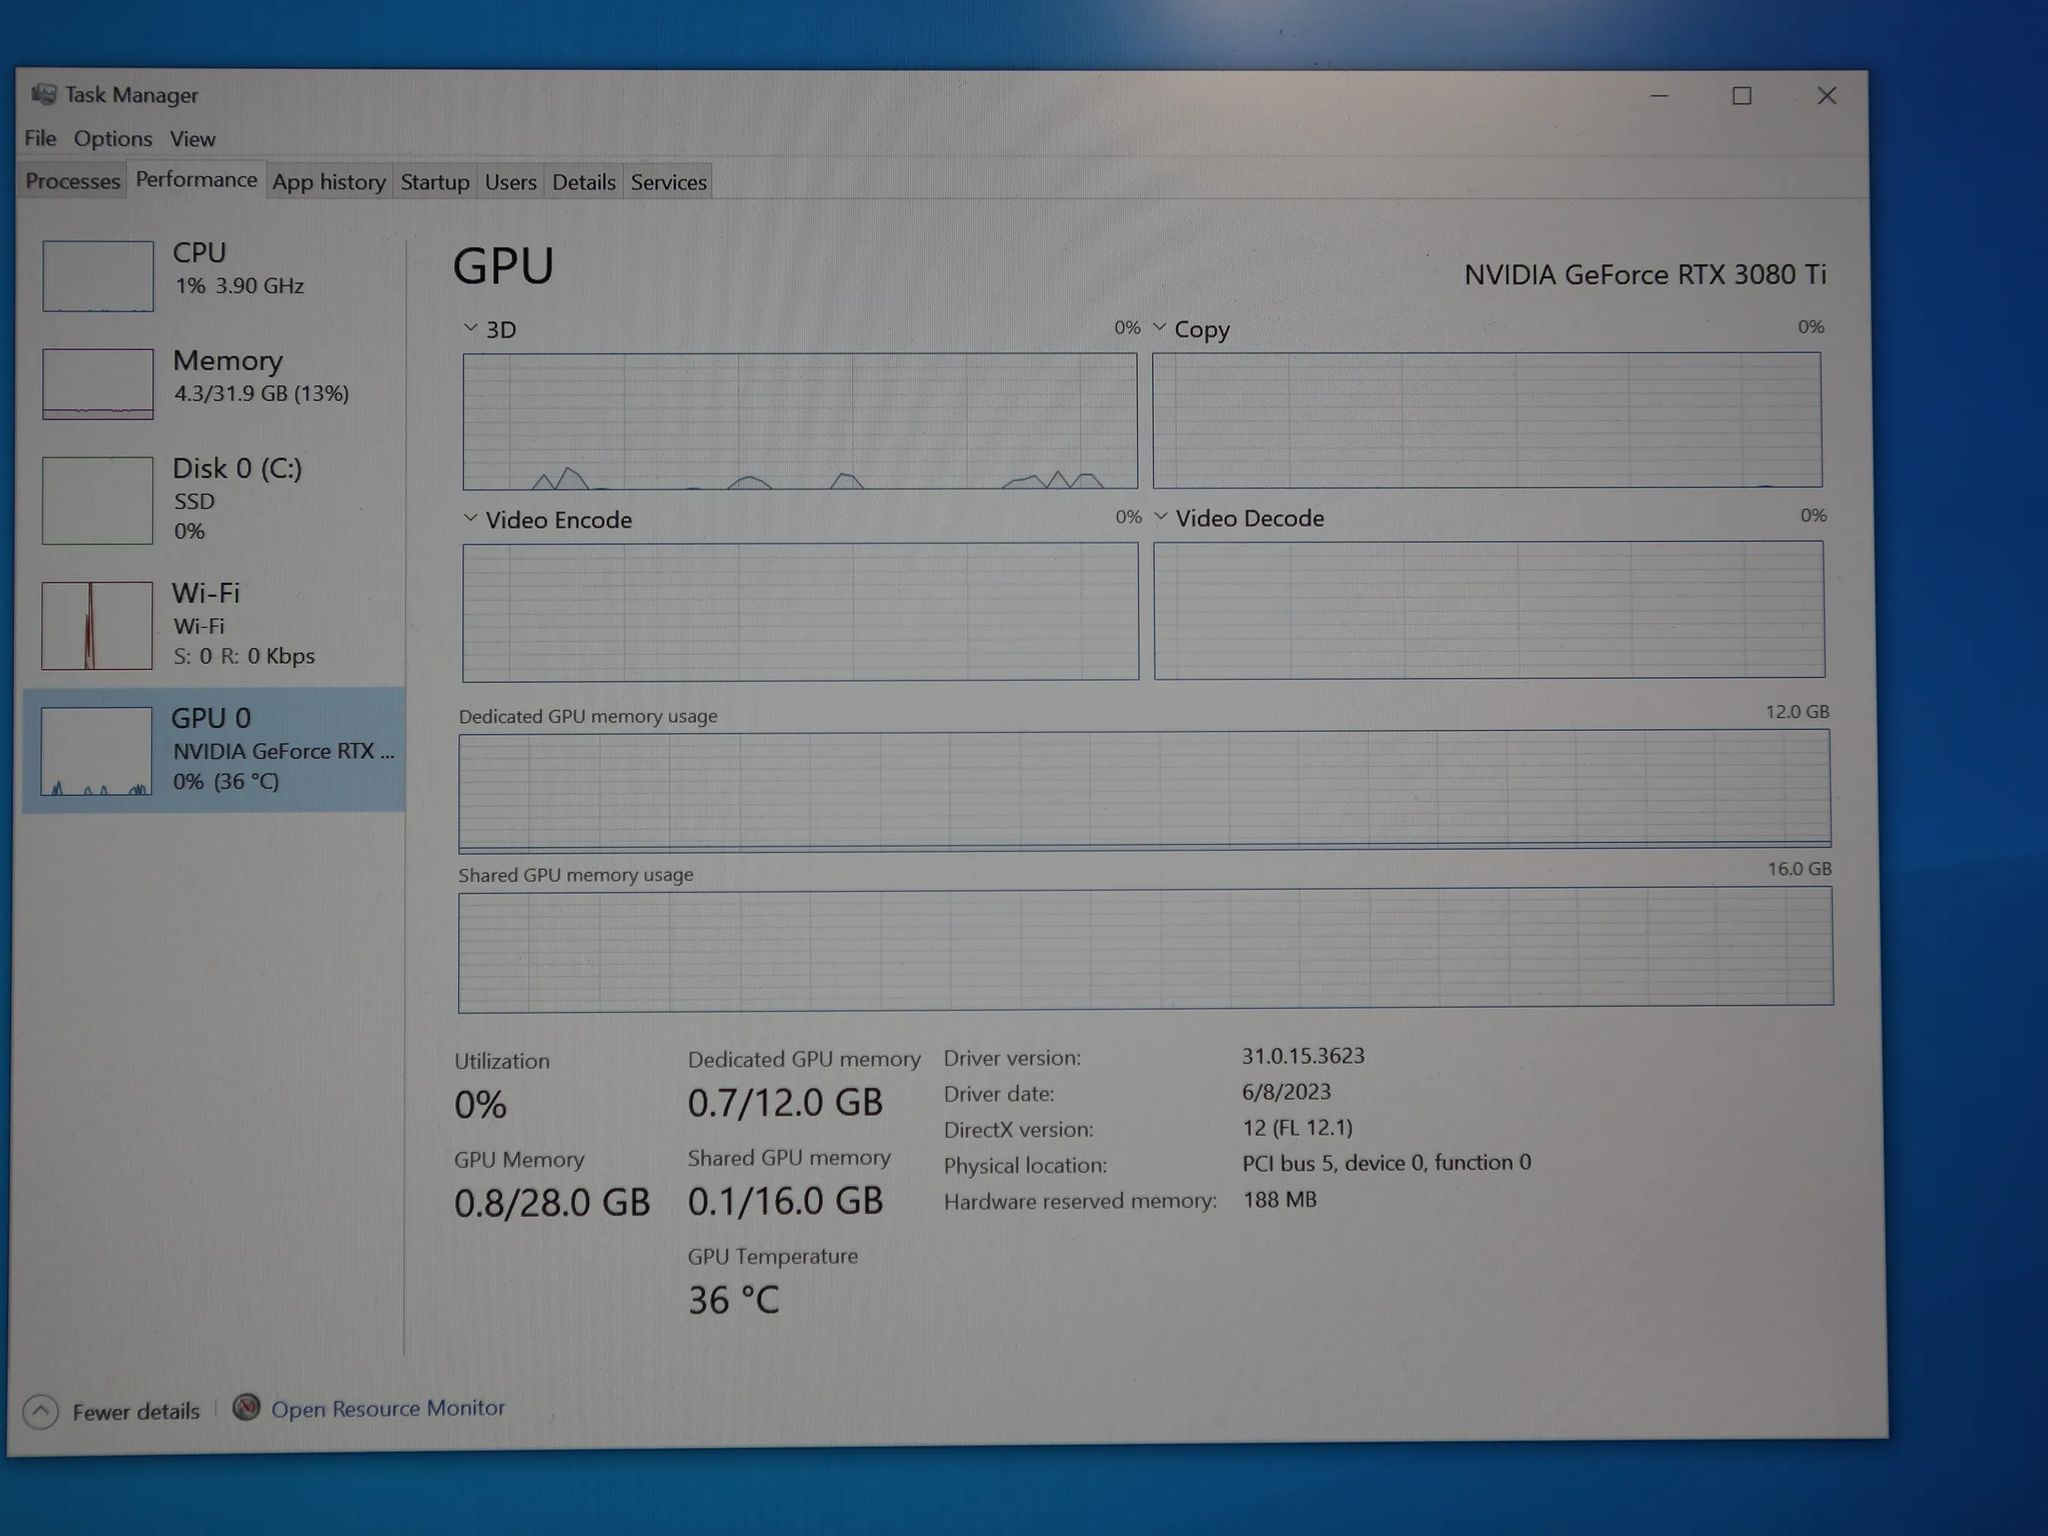Viewport: 2048px width, 1536px height.
Task: Switch to the Users tab
Action: pyautogui.click(x=511, y=182)
